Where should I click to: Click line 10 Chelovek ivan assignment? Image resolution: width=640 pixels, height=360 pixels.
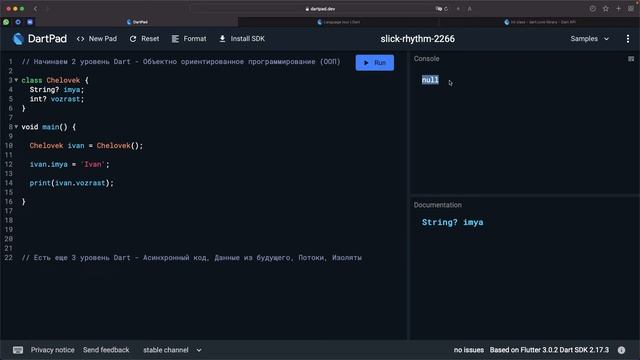tap(86, 145)
